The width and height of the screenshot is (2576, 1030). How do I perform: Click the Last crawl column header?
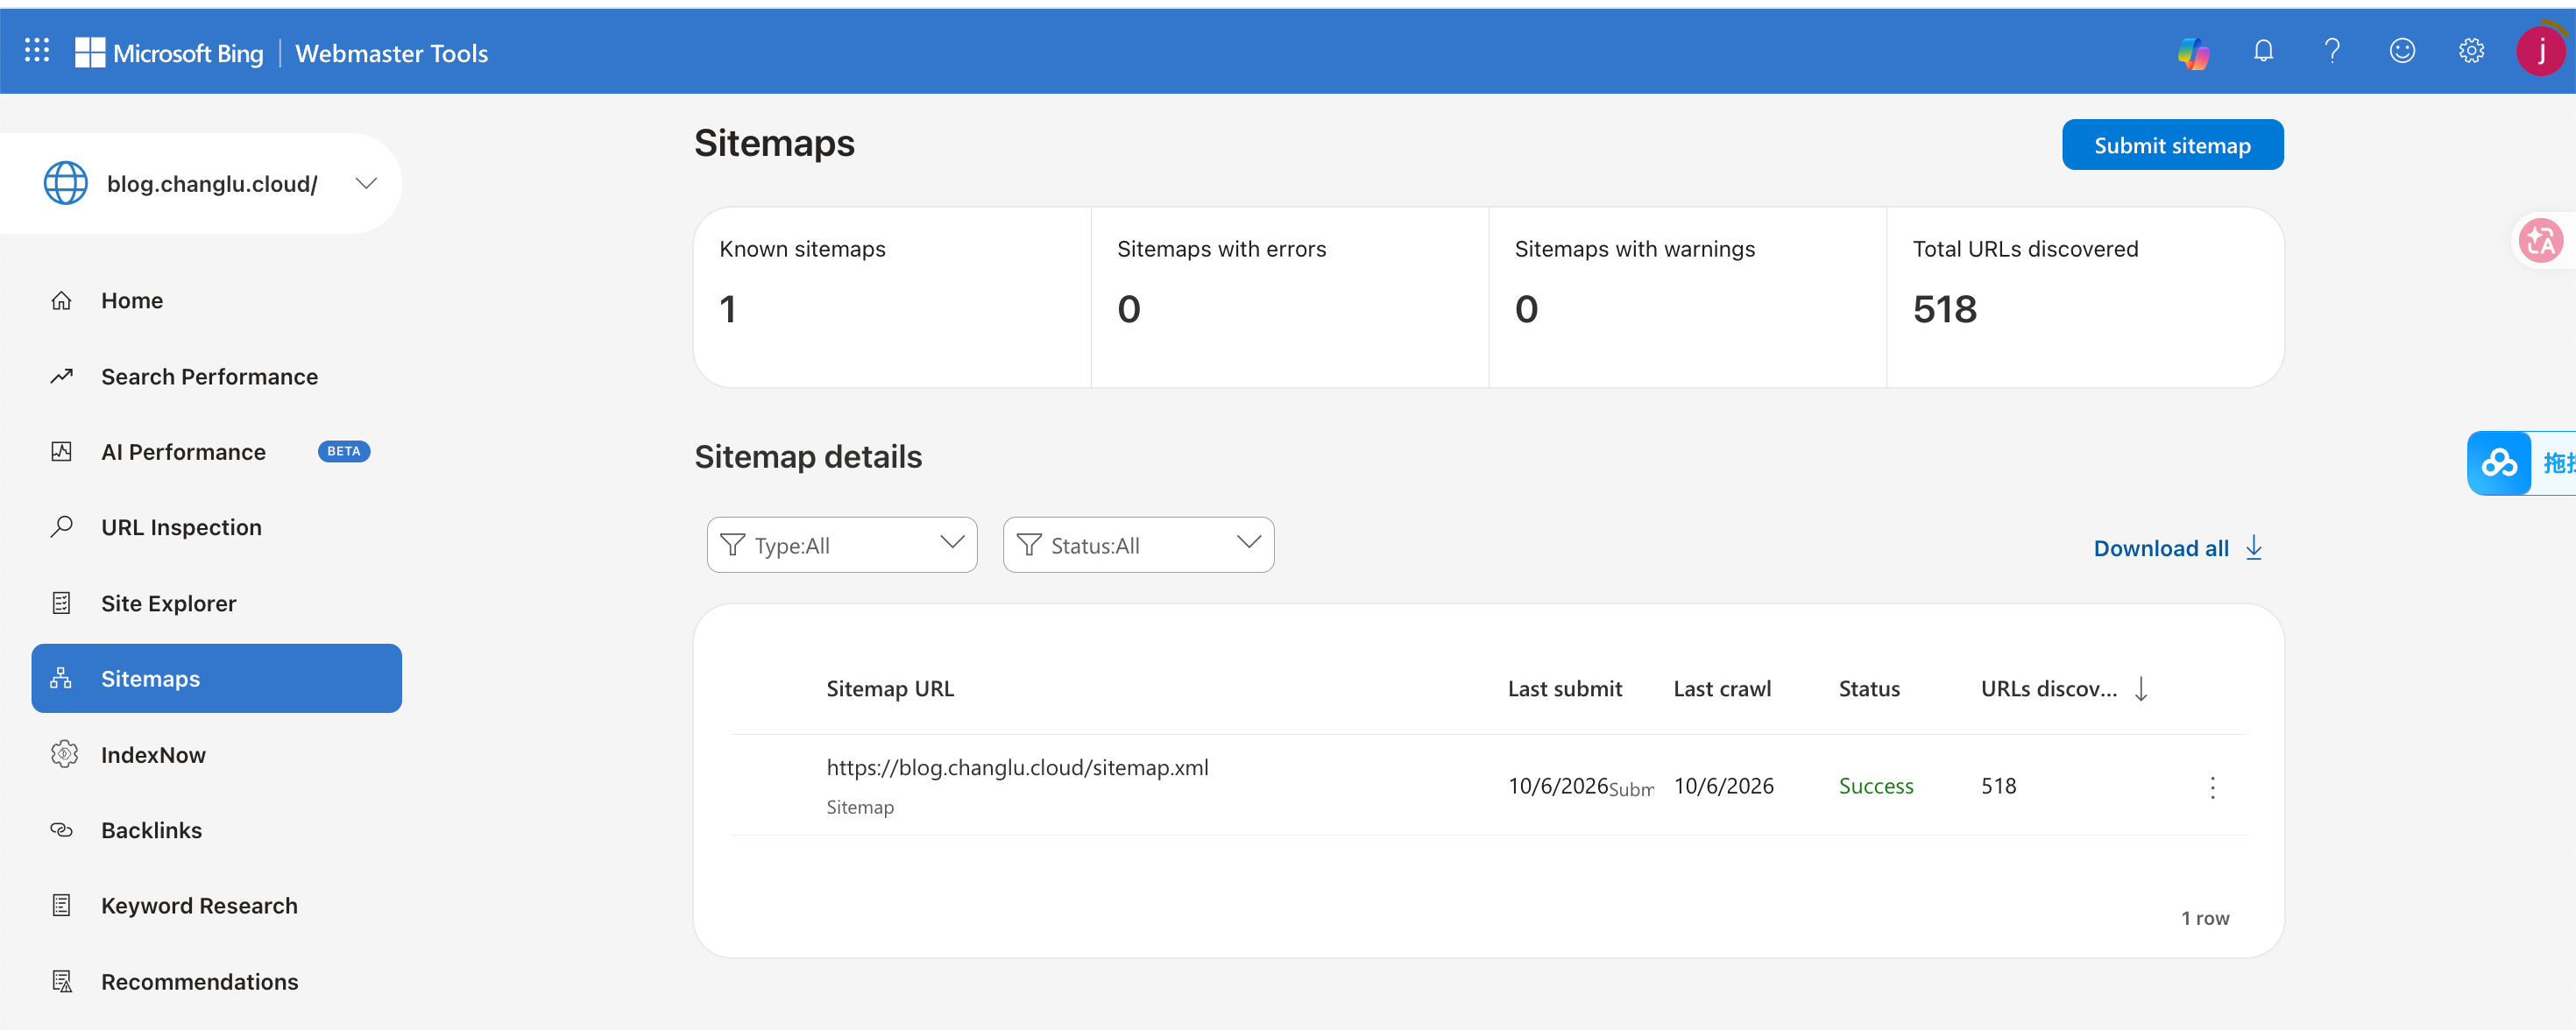(x=1722, y=688)
